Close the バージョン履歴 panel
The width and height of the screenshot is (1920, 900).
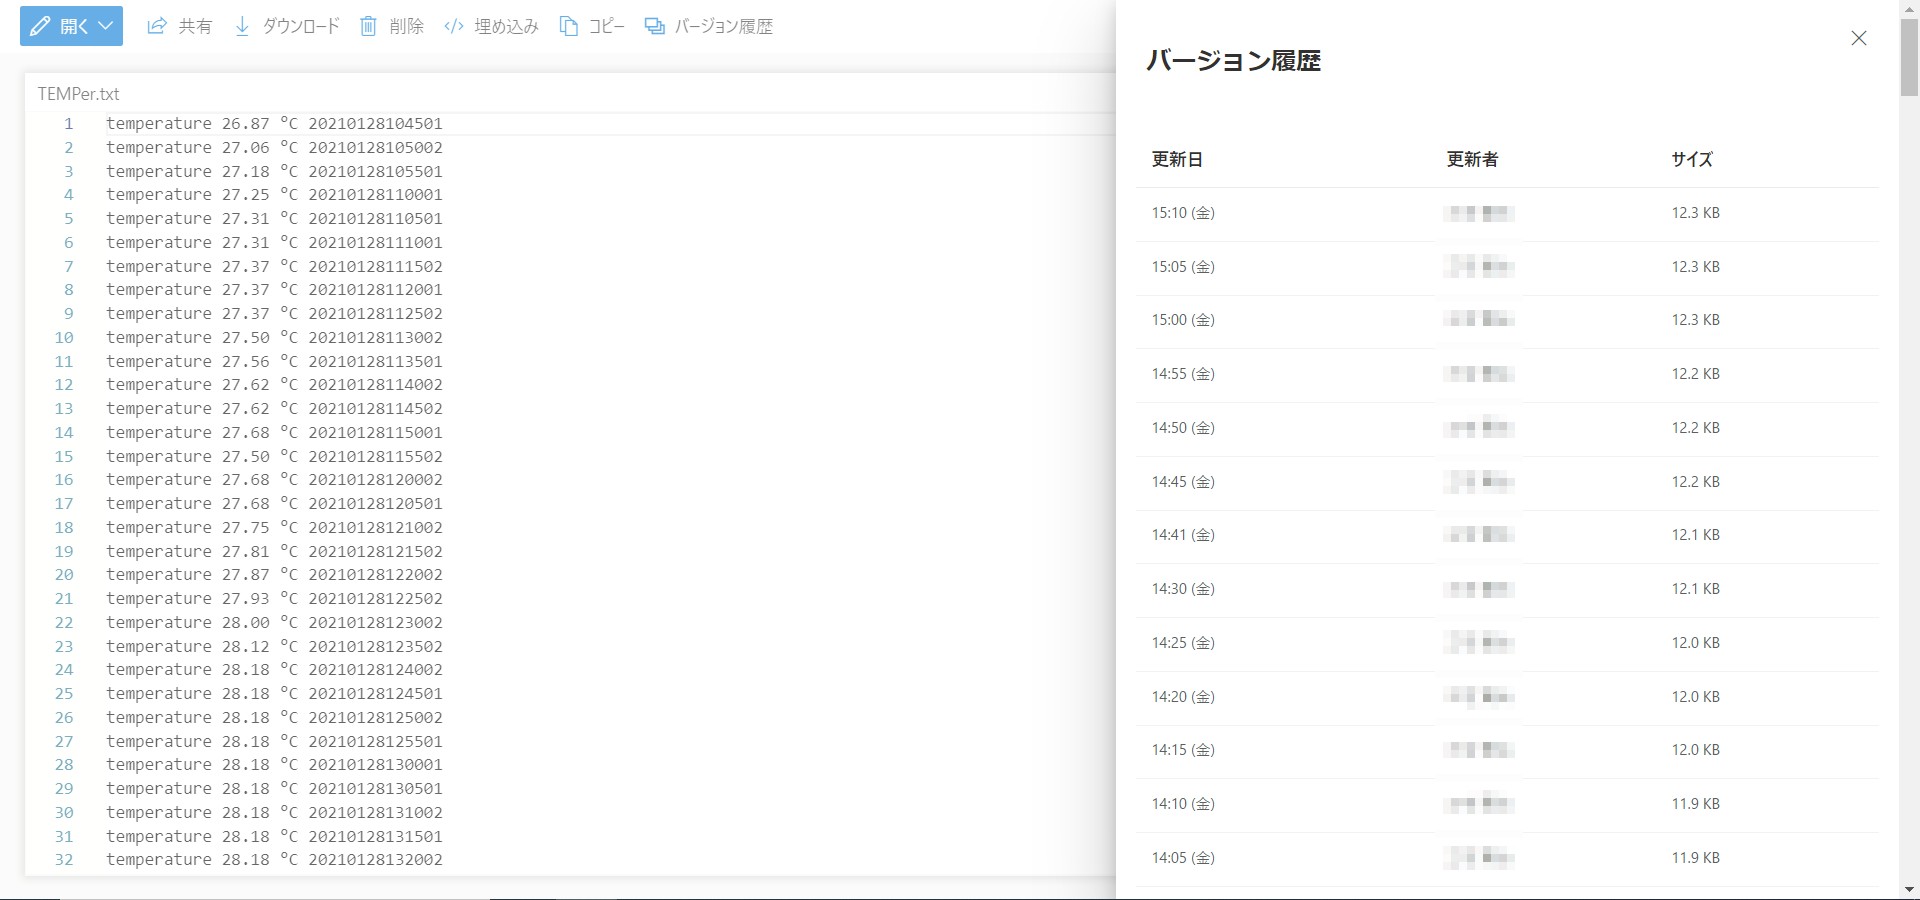coord(1858,38)
